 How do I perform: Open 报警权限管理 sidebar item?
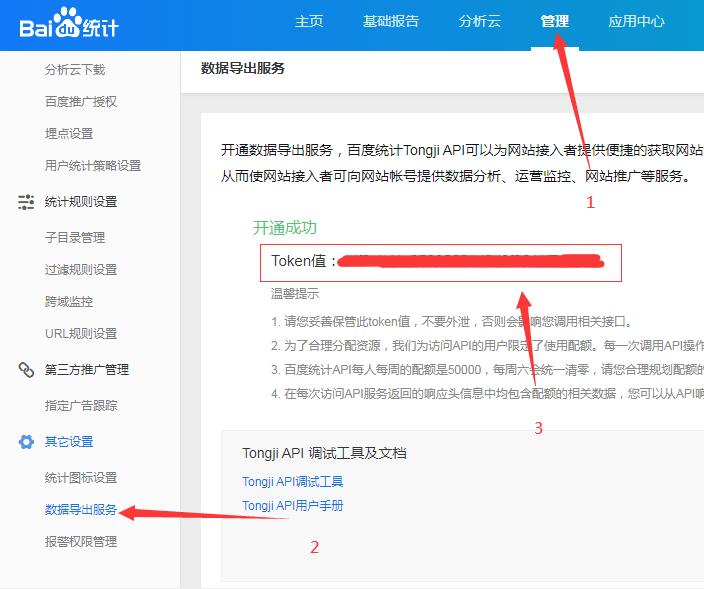pyautogui.click(x=81, y=542)
